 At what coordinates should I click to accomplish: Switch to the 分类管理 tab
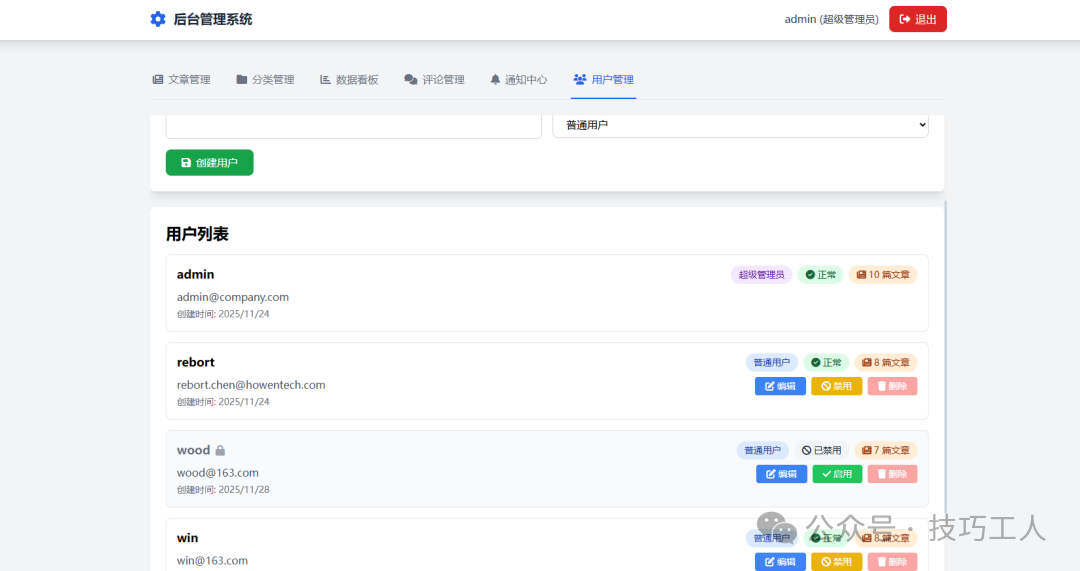click(x=265, y=80)
